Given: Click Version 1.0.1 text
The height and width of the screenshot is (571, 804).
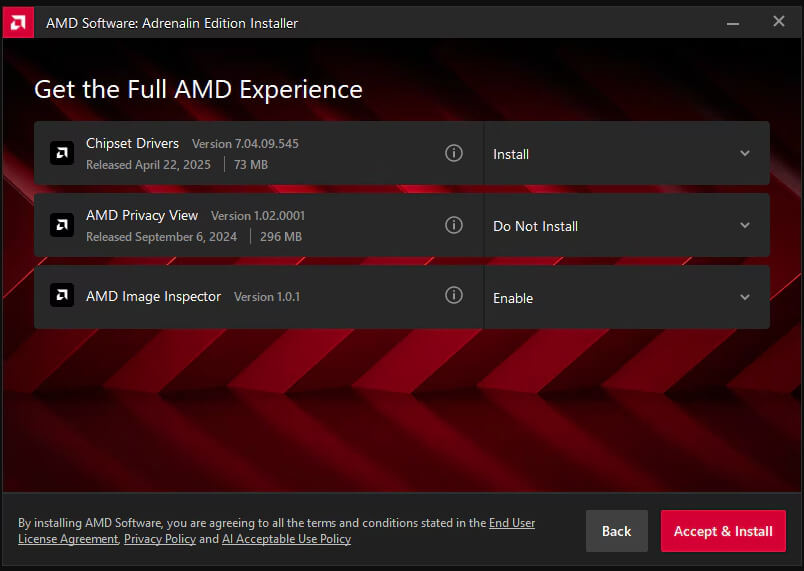Looking at the screenshot, I should pyautogui.click(x=267, y=297).
